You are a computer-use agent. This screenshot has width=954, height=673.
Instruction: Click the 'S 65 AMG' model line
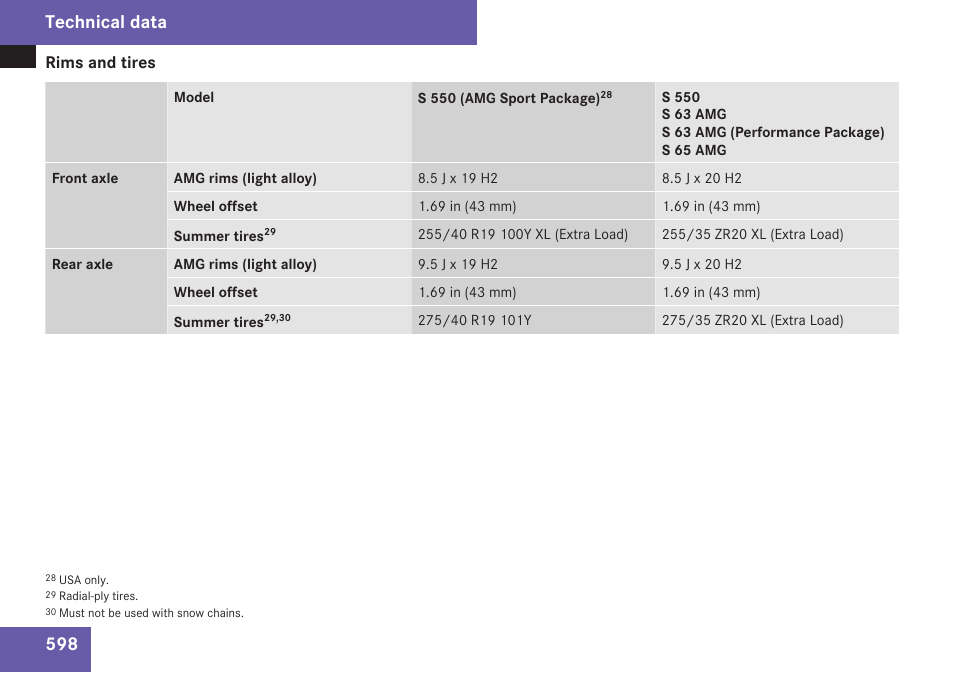(x=694, y=150)
